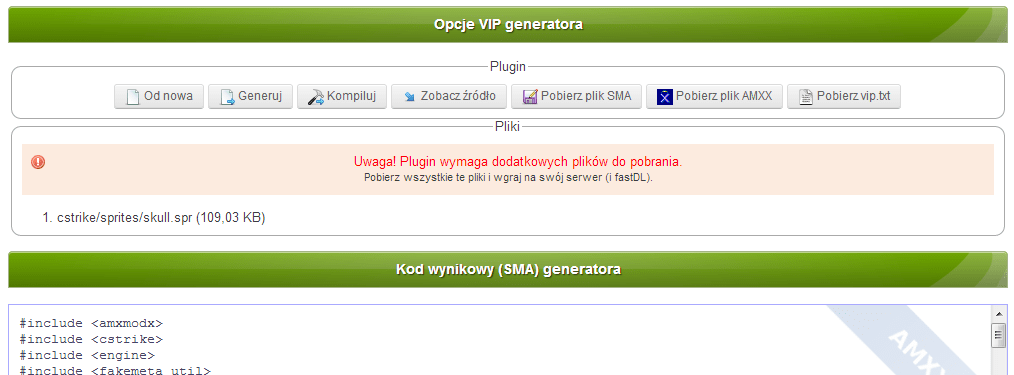Place cursor on the #include <fakemeta_util> line
Image resolution: width=1014 pixels, height=375 pixels.
(115, 370)
